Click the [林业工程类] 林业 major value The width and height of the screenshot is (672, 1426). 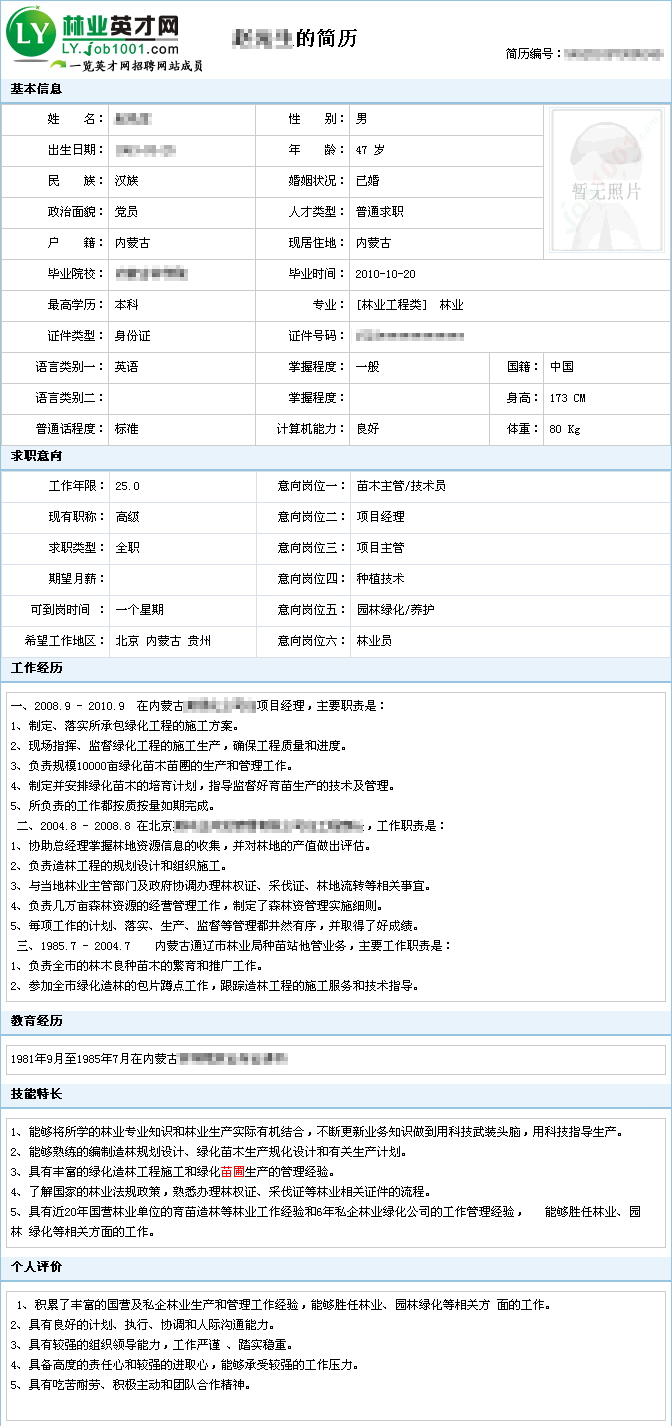pyautogui.click(x=409, y=305)
